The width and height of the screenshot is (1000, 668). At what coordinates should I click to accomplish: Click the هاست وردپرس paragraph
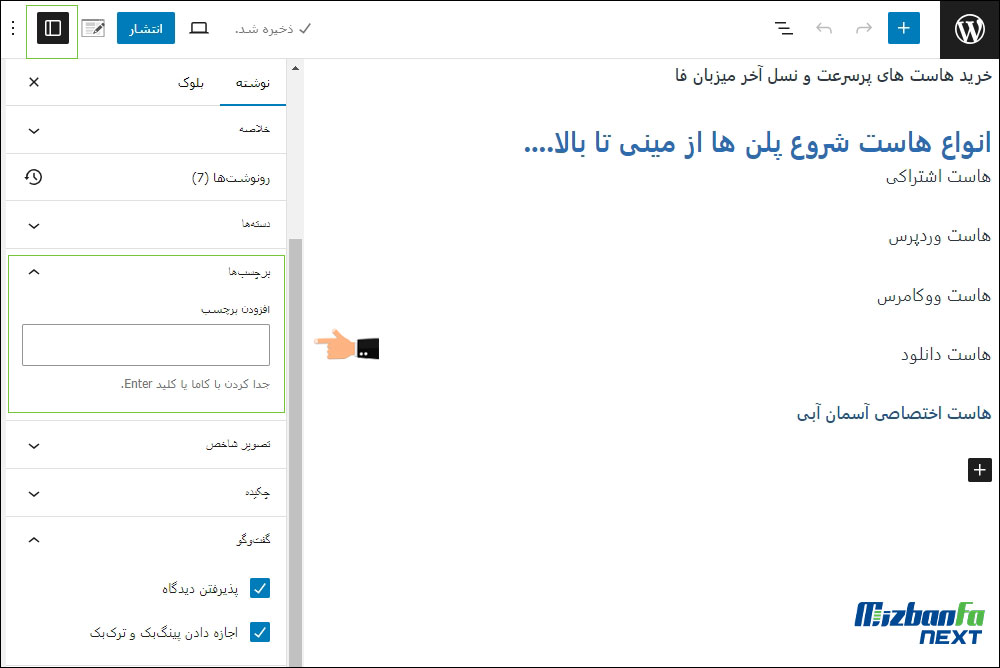pyautogui.click(x=939, y=236)
